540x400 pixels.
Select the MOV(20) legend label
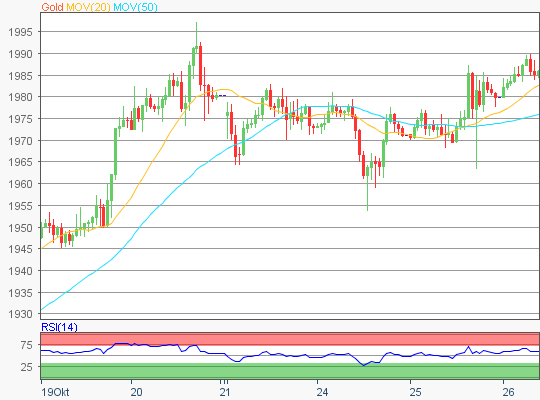pos(88,7)
